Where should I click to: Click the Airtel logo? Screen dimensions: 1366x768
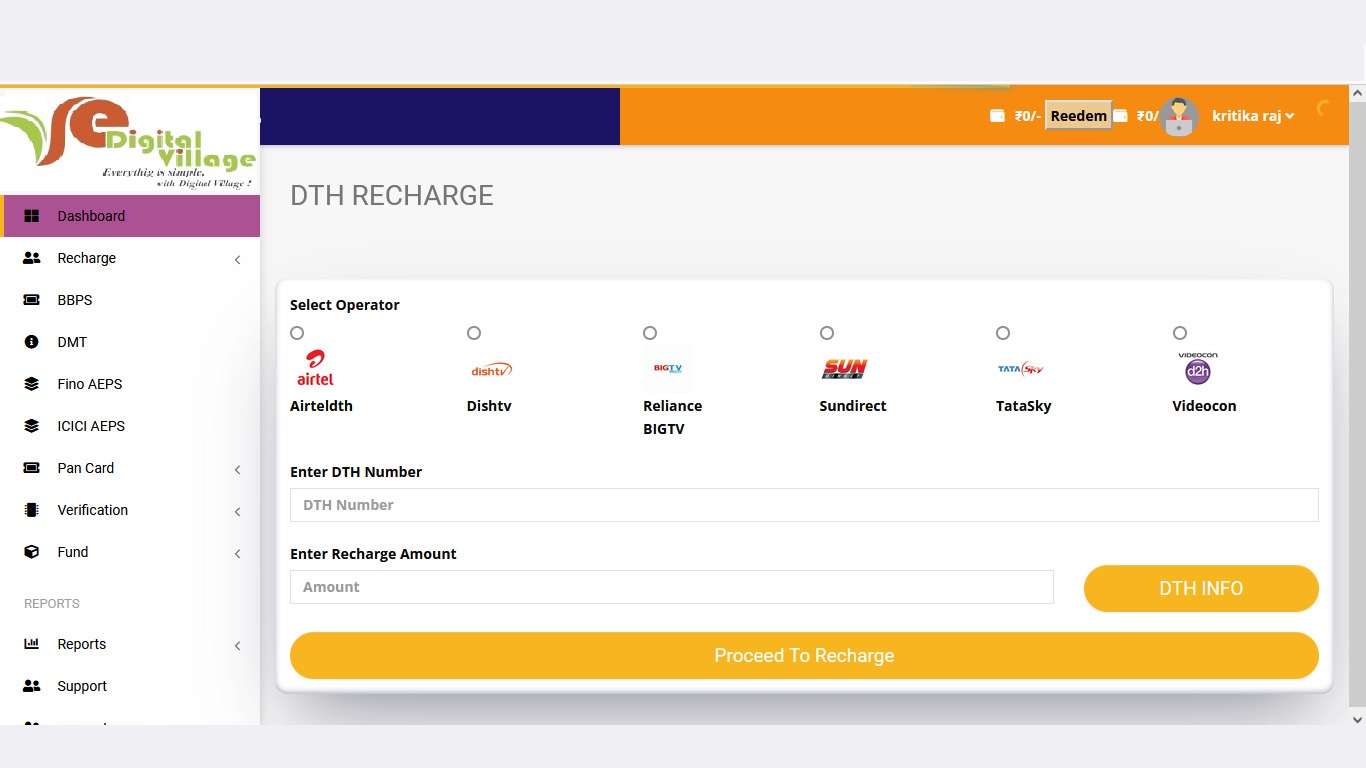pos(315,368)
